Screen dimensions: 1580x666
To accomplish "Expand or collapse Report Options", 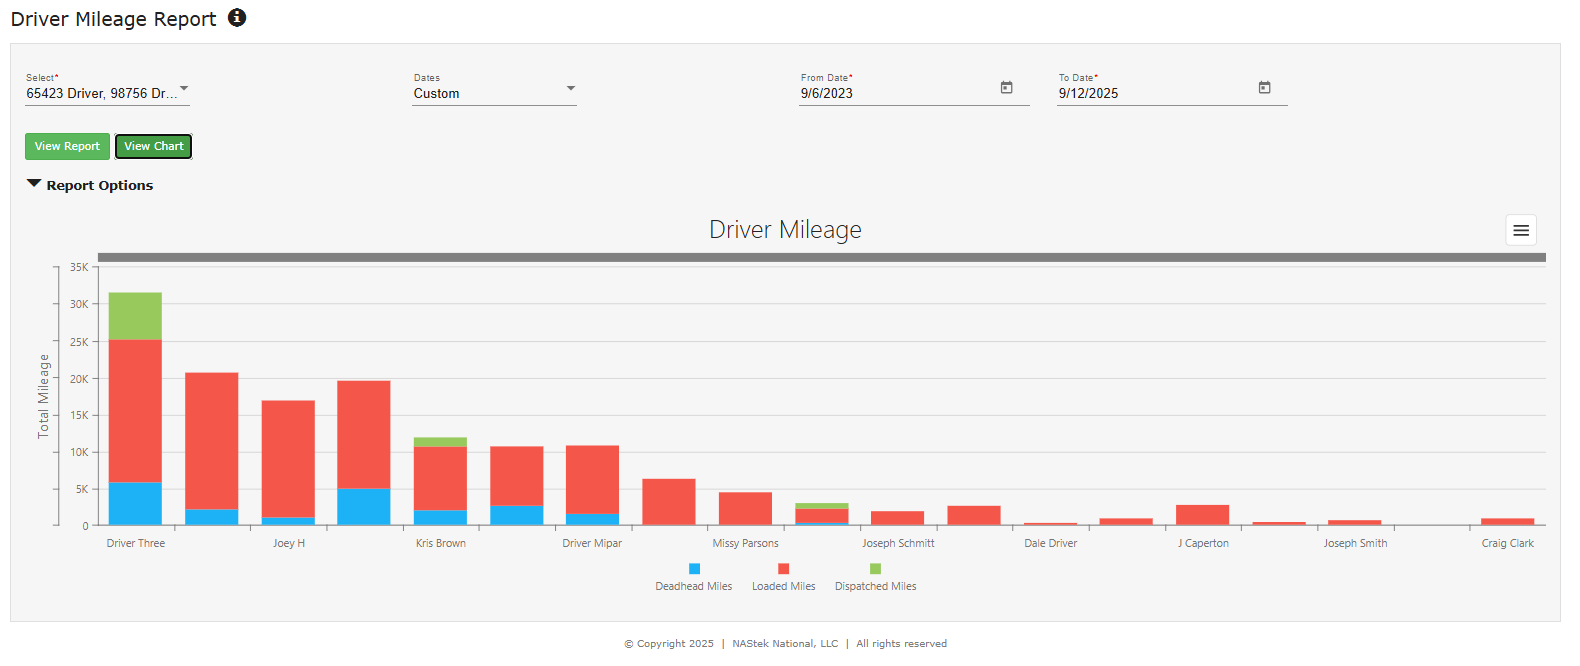I will coord(90,185).
